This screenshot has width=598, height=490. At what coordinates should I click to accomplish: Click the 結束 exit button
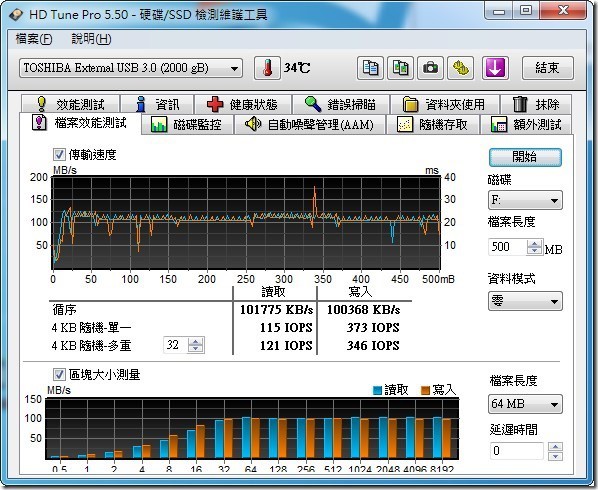pyautogui.click(x=548, y=68)
